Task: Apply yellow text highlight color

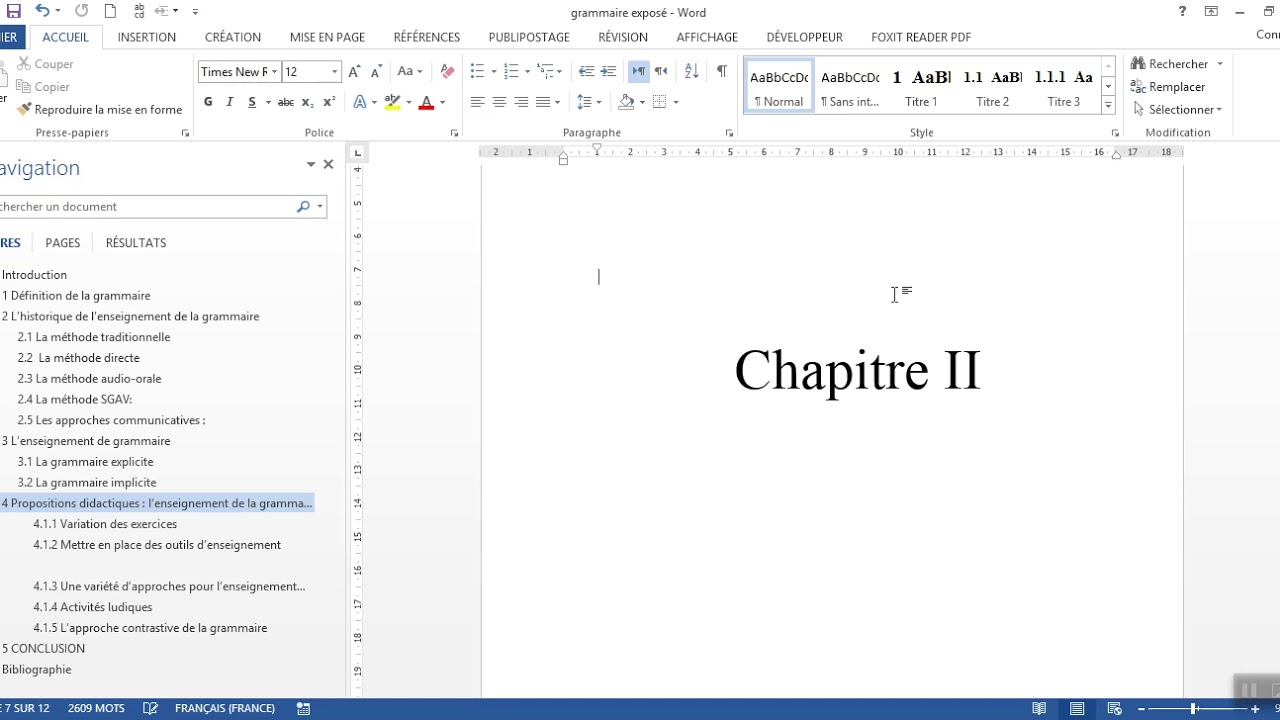Action: (393, 102)
